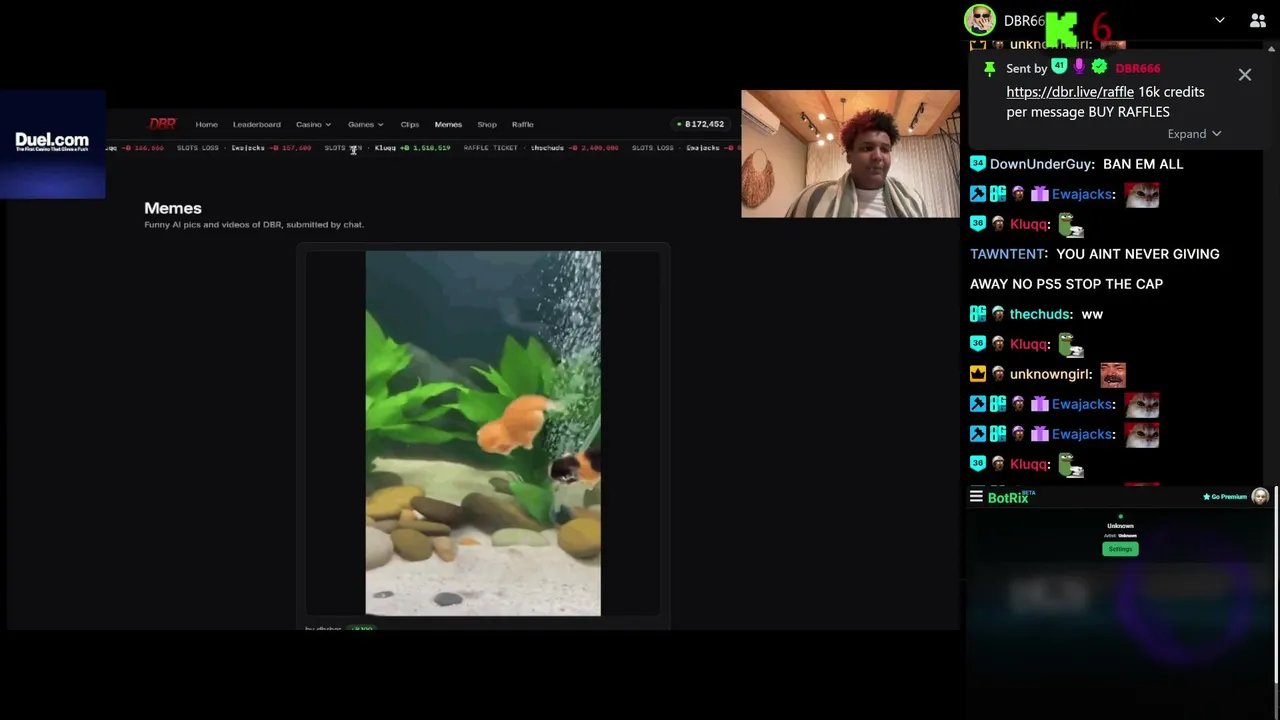
Task: Open BotRix Settings
Action: click(1120, 549)
